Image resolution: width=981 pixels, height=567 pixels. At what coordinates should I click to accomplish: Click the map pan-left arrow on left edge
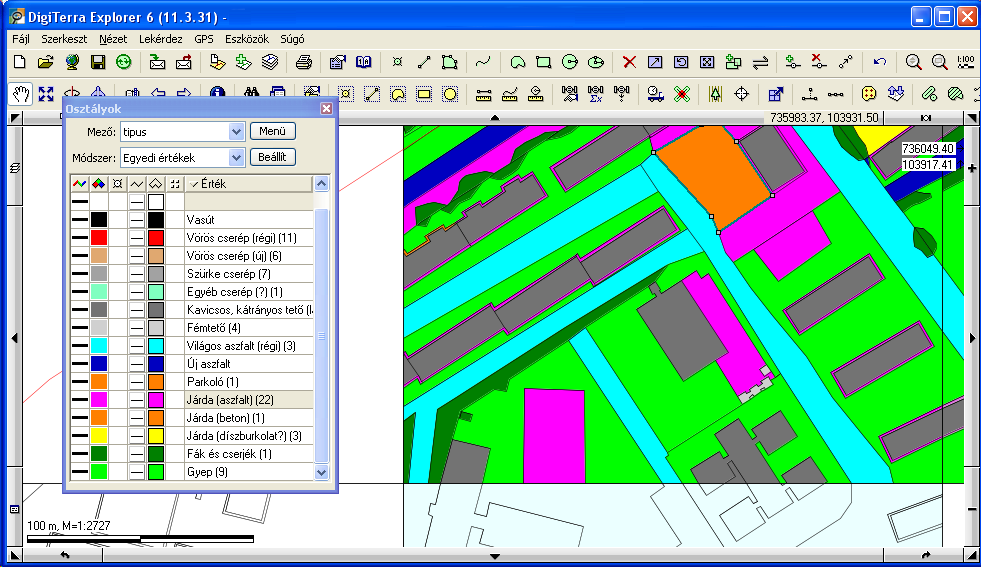pyautogui.click(x=14, y=338)
